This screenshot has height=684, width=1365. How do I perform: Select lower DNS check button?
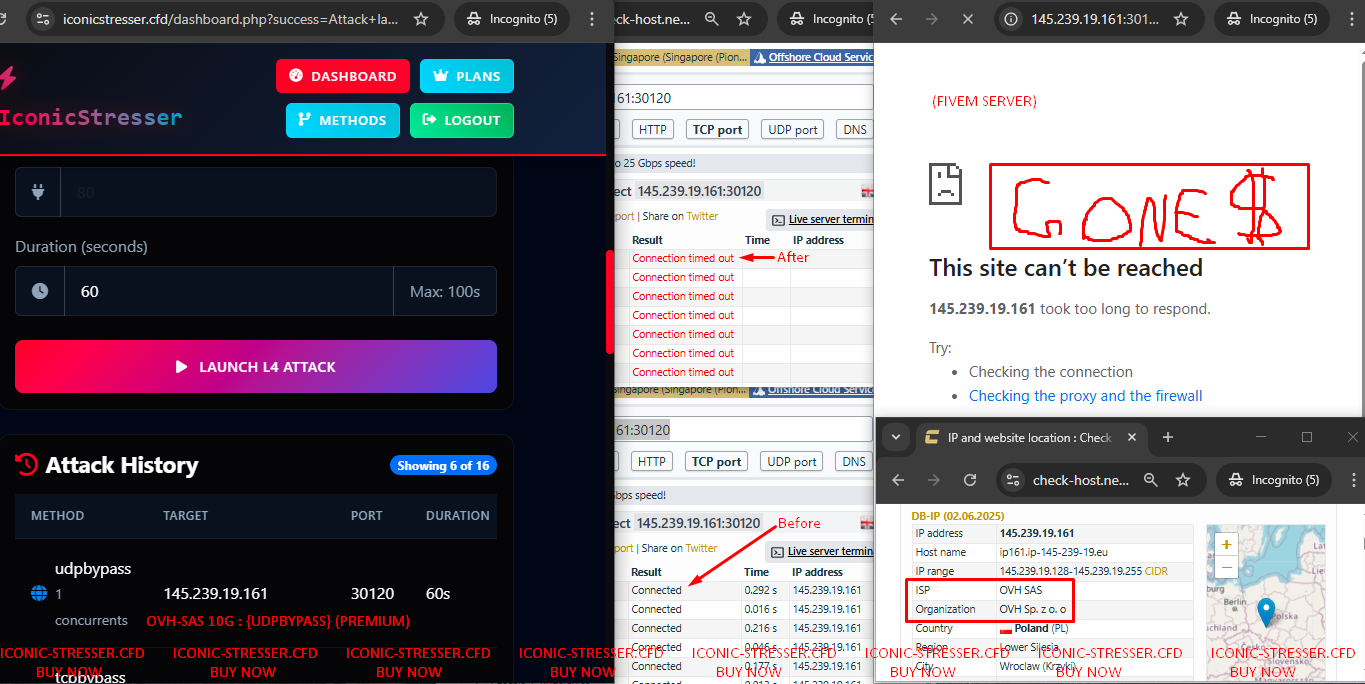click(854, 461)
